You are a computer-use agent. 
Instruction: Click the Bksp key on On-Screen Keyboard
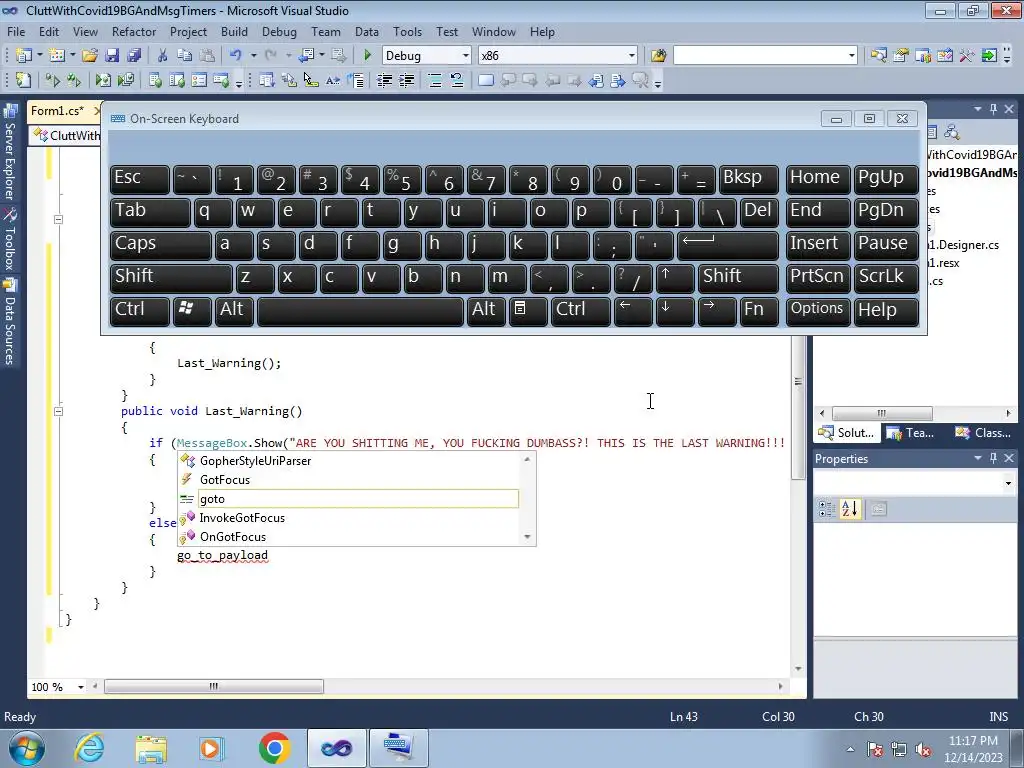point(748,178)
